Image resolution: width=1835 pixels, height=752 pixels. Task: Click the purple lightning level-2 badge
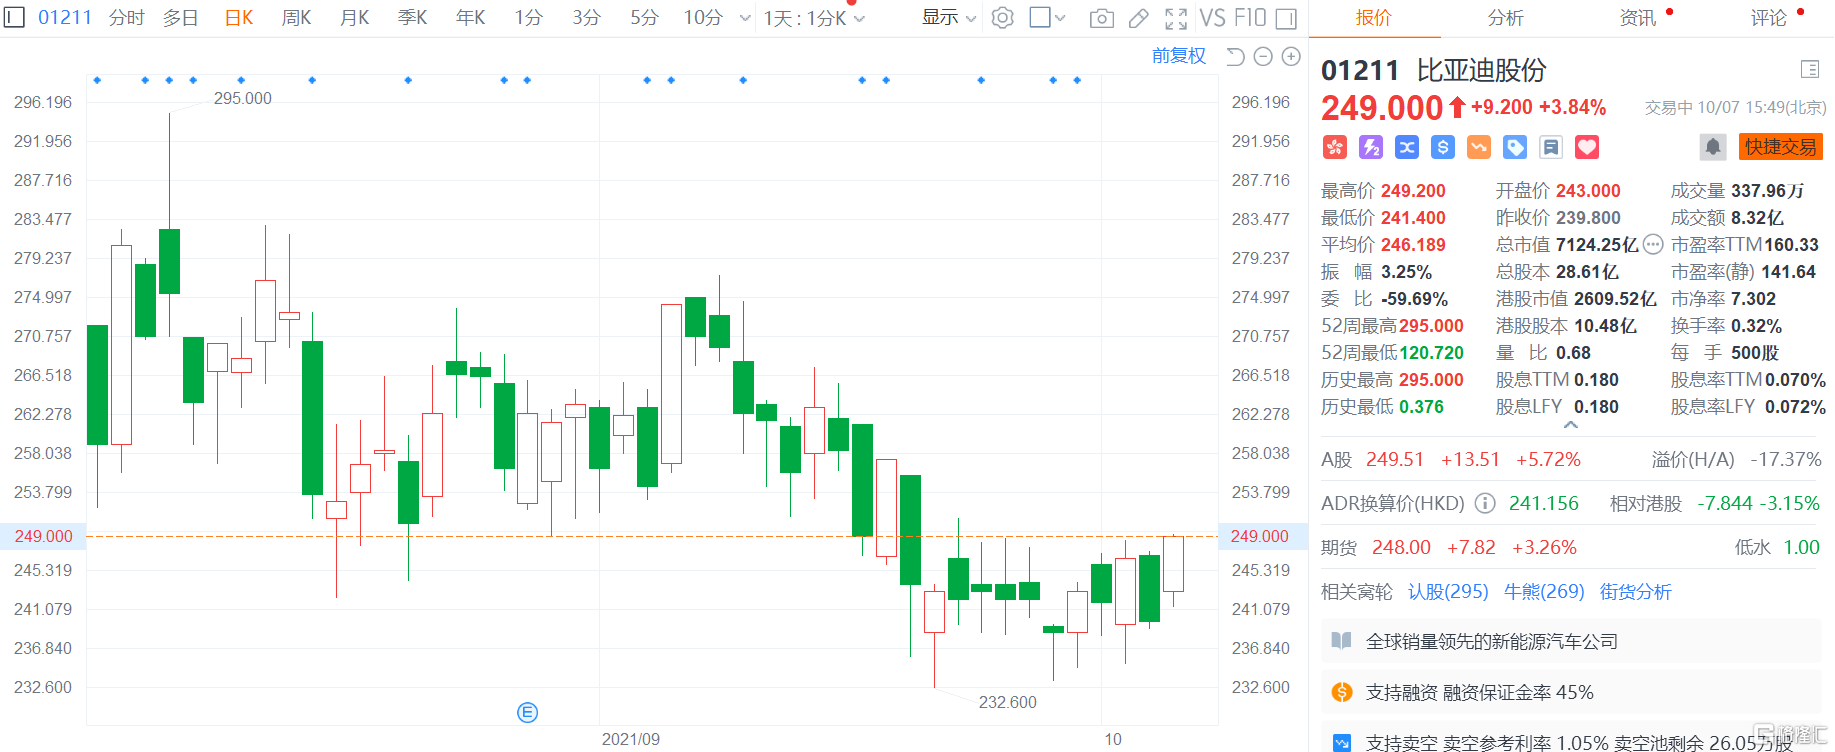(x=1371, y=147)
